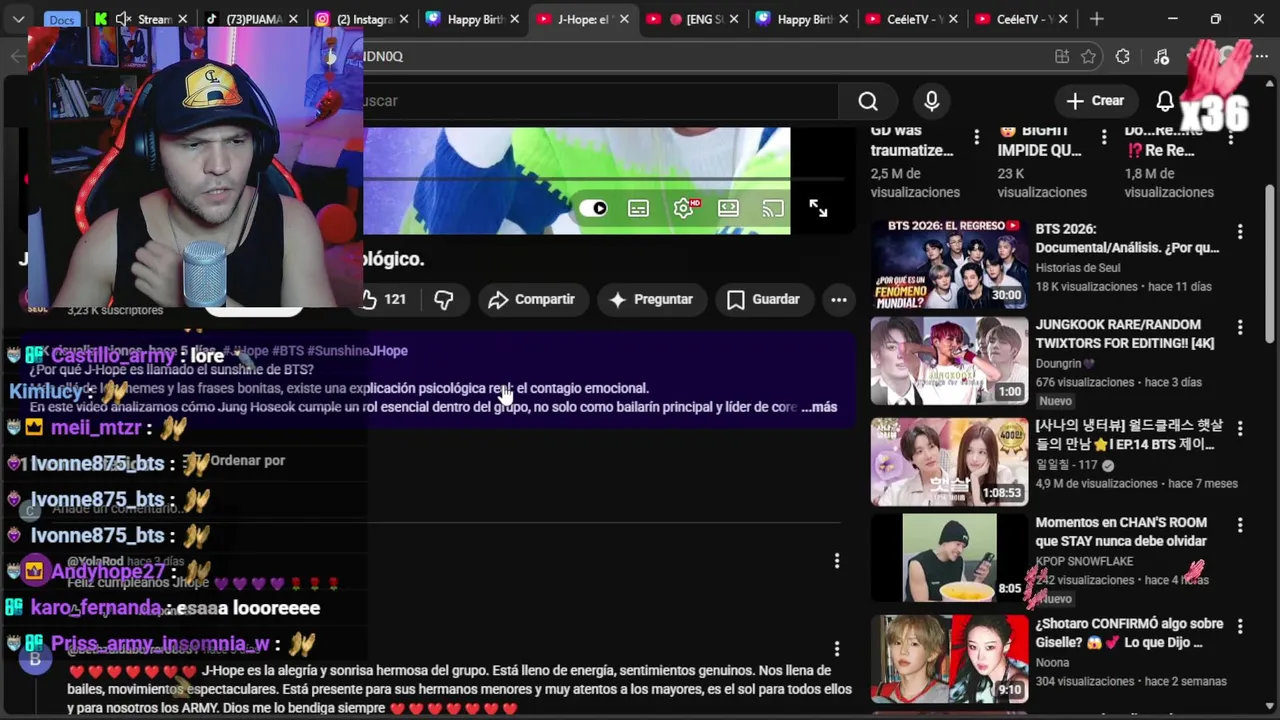
Task: Mute the Stream tab via speaker icon
Action: pyautogui.click(x=123, y=19)
